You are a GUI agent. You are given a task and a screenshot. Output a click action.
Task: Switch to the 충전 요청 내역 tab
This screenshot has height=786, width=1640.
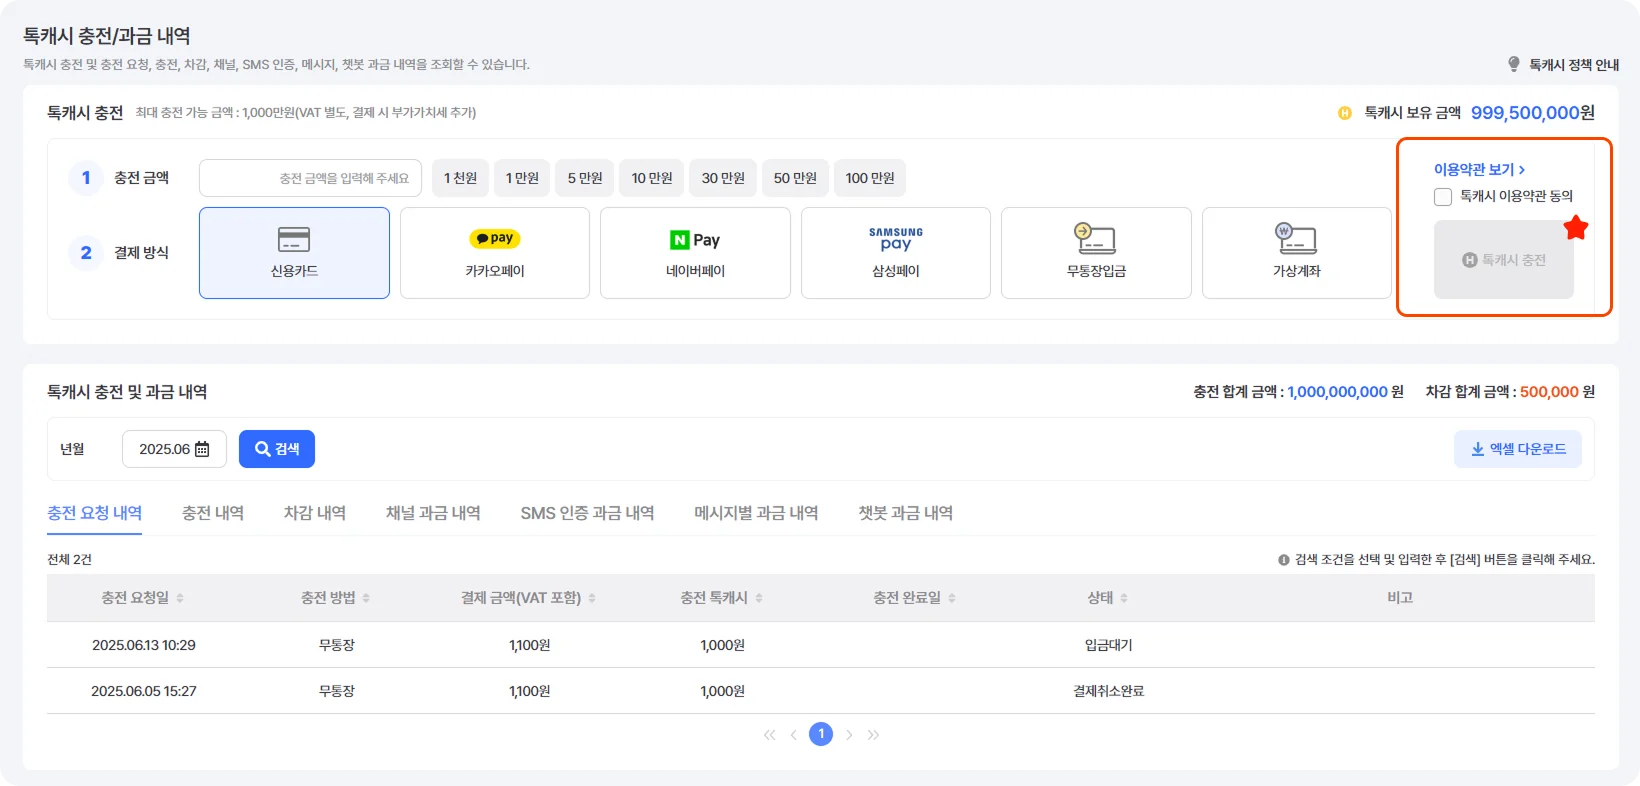pyautogui.click(x=94, y=513)
